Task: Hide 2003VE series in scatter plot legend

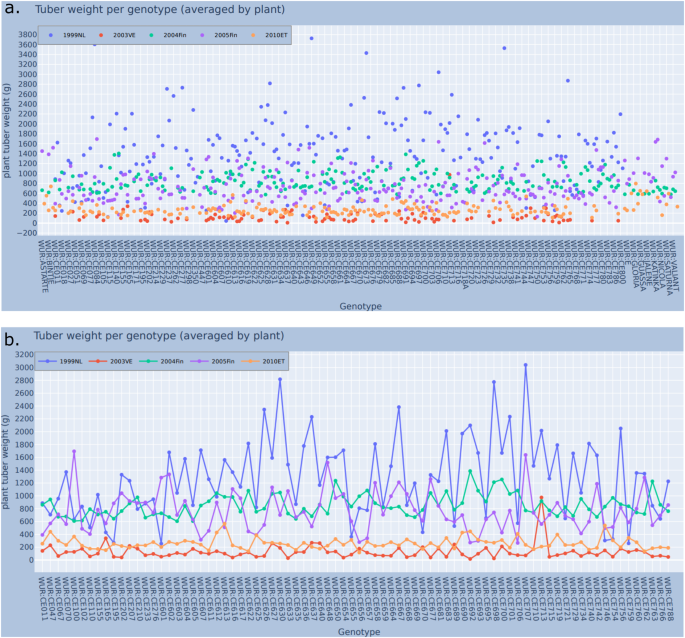Action: pos(121,35)
